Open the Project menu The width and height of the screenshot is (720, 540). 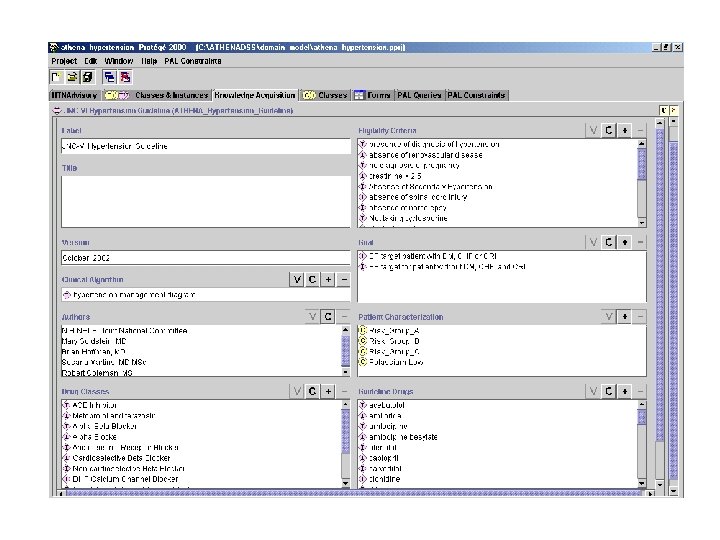[64, 61]
